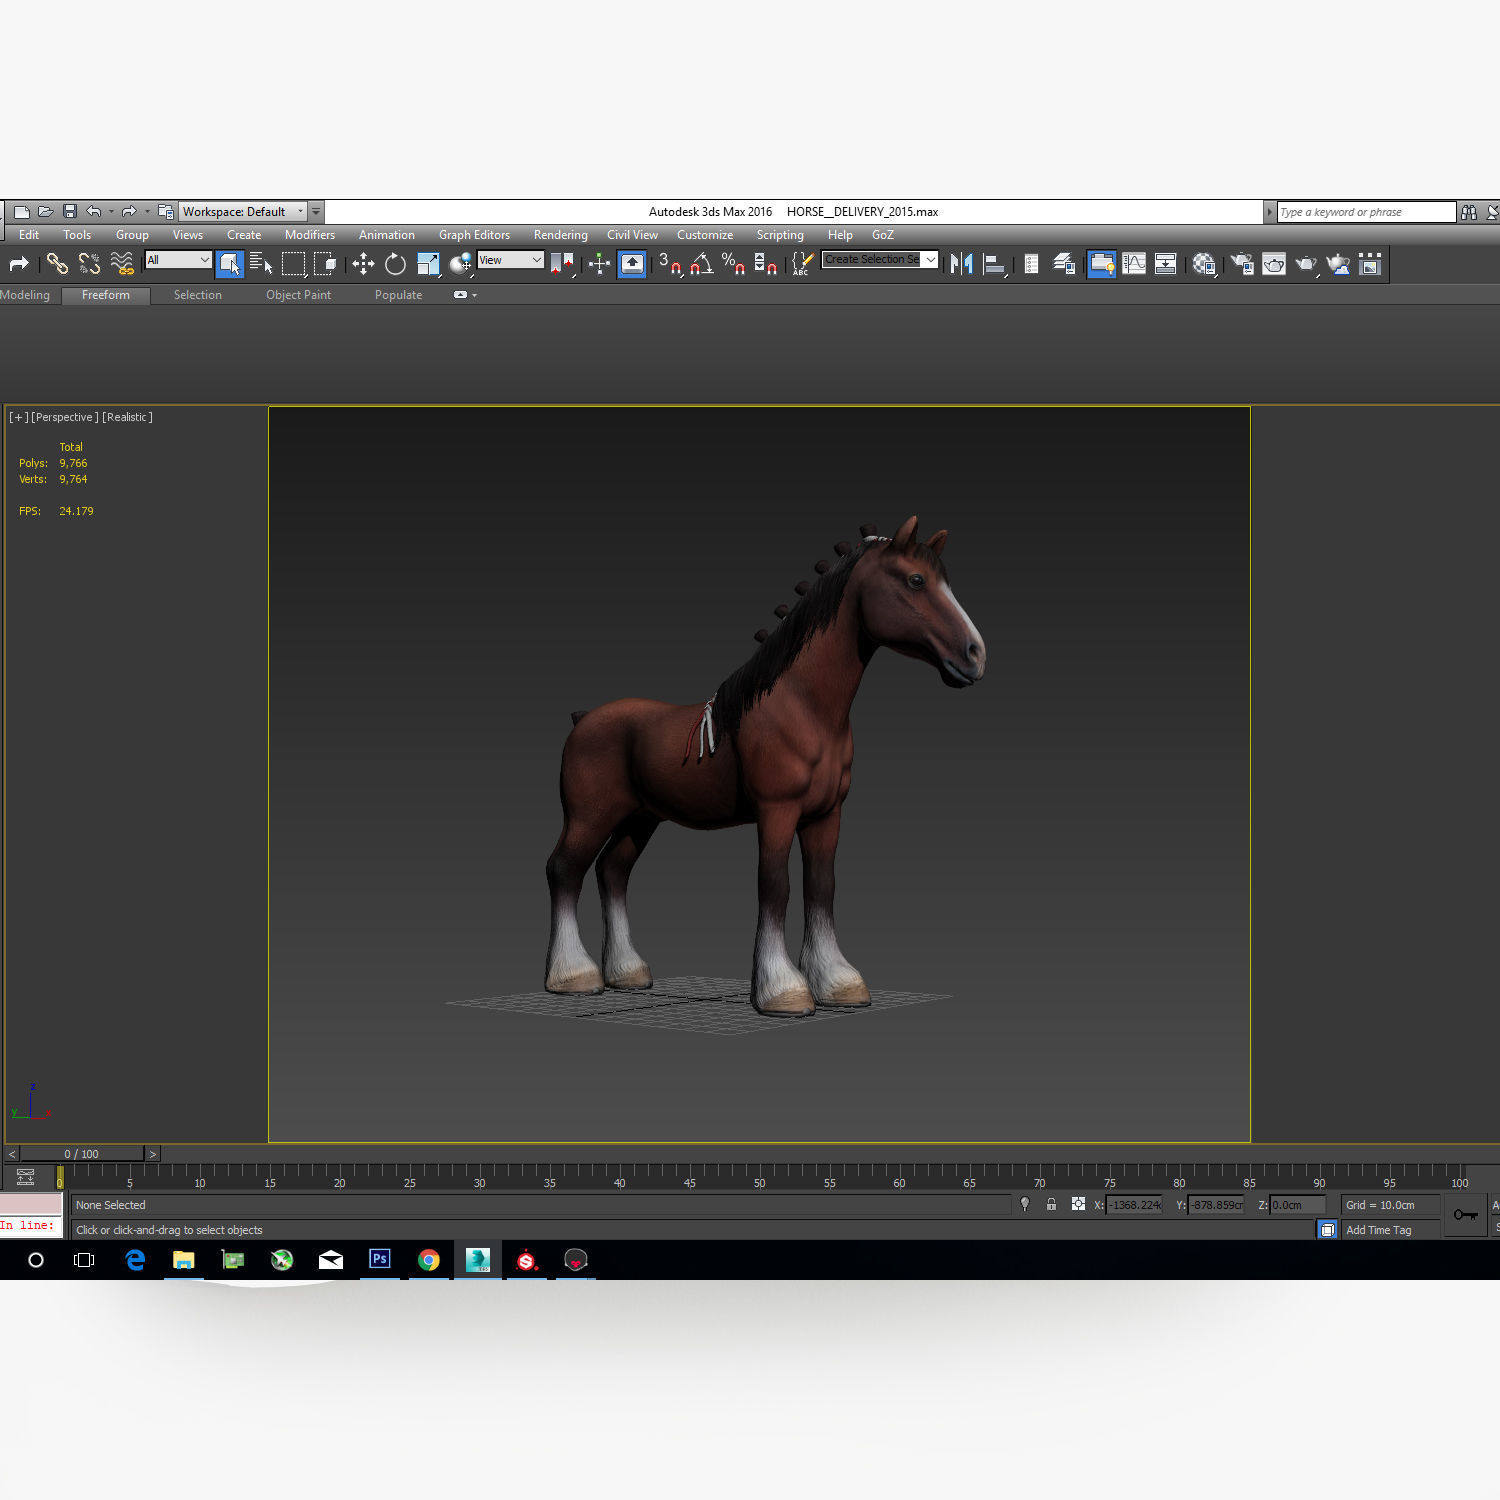
Task: Toggle the Ribbon display button
Action: [1101, 264]
